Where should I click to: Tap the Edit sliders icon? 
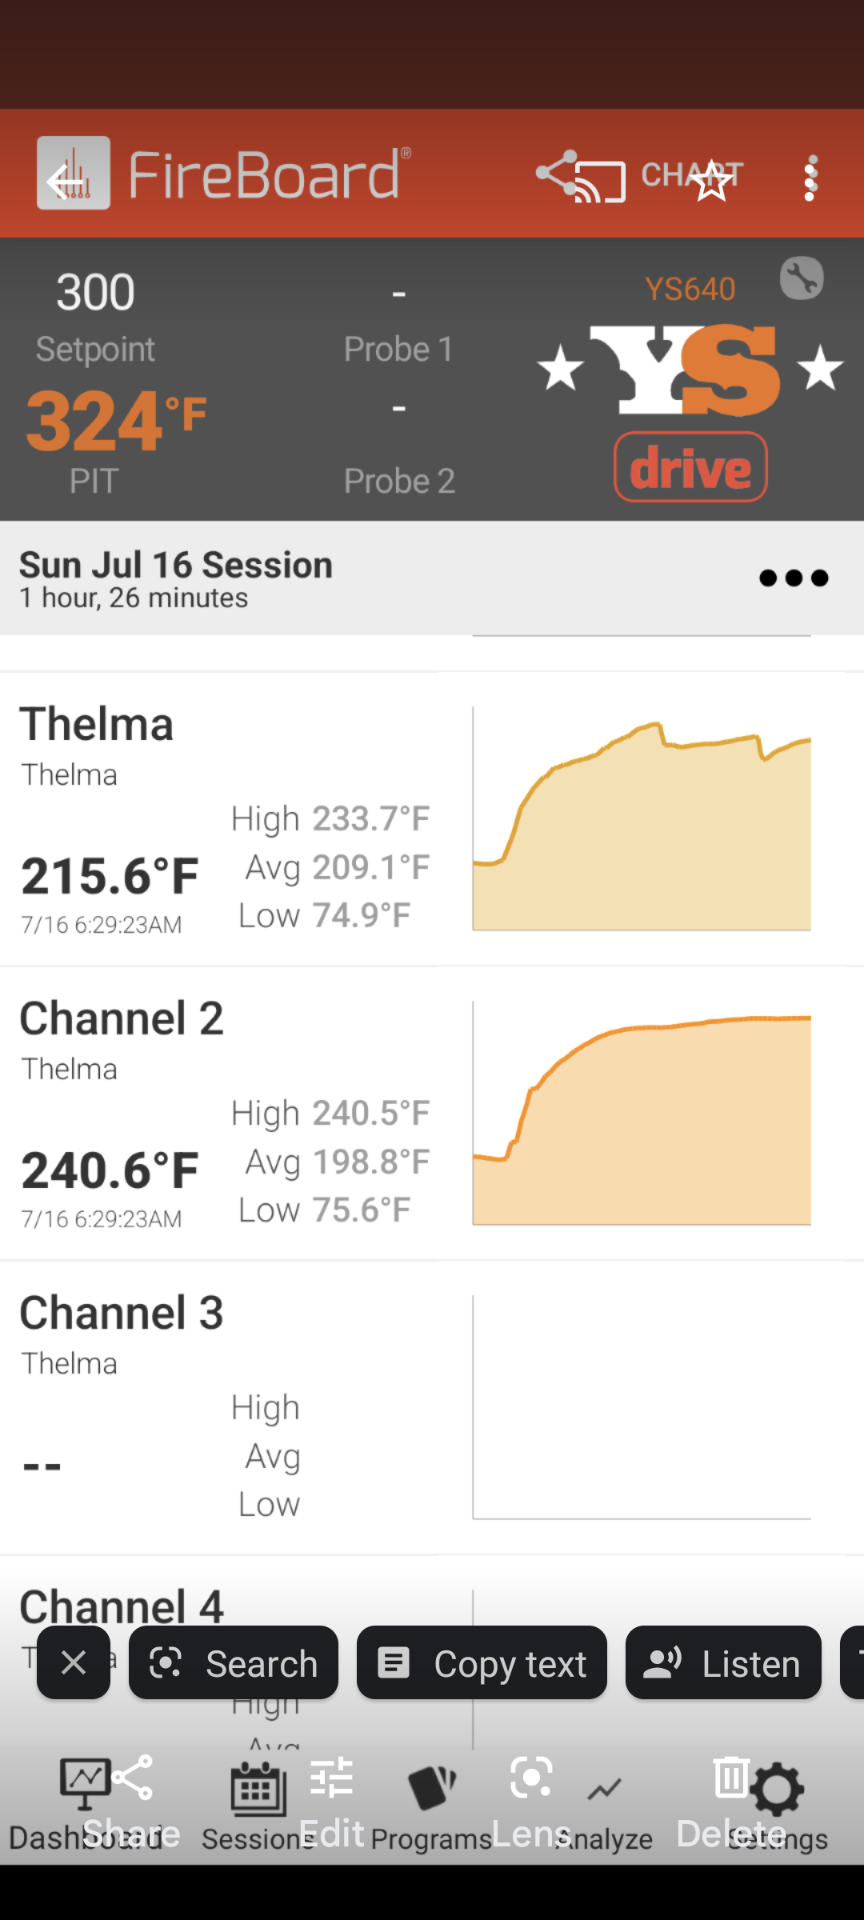(x=331, y=1778)
